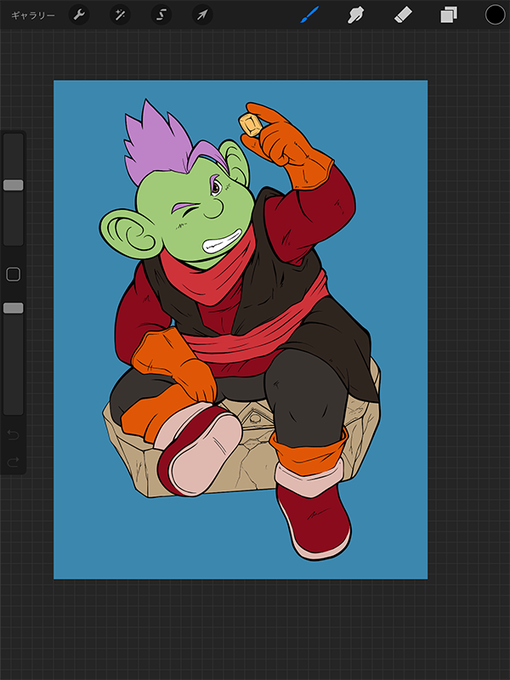This screenshot has width=510, height=680.
Task: Open the Actions wrench menu
Action: [79, 15]
